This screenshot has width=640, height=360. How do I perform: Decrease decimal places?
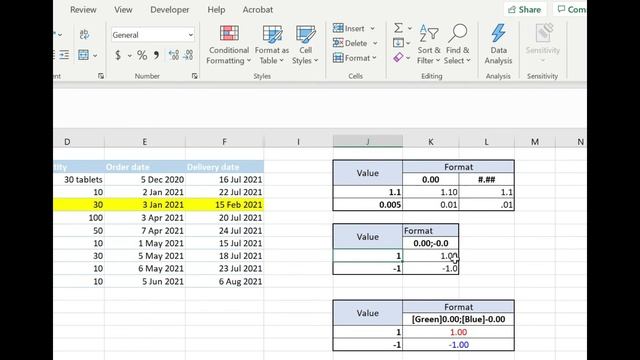pyautogui.click(x=188, y=55)
